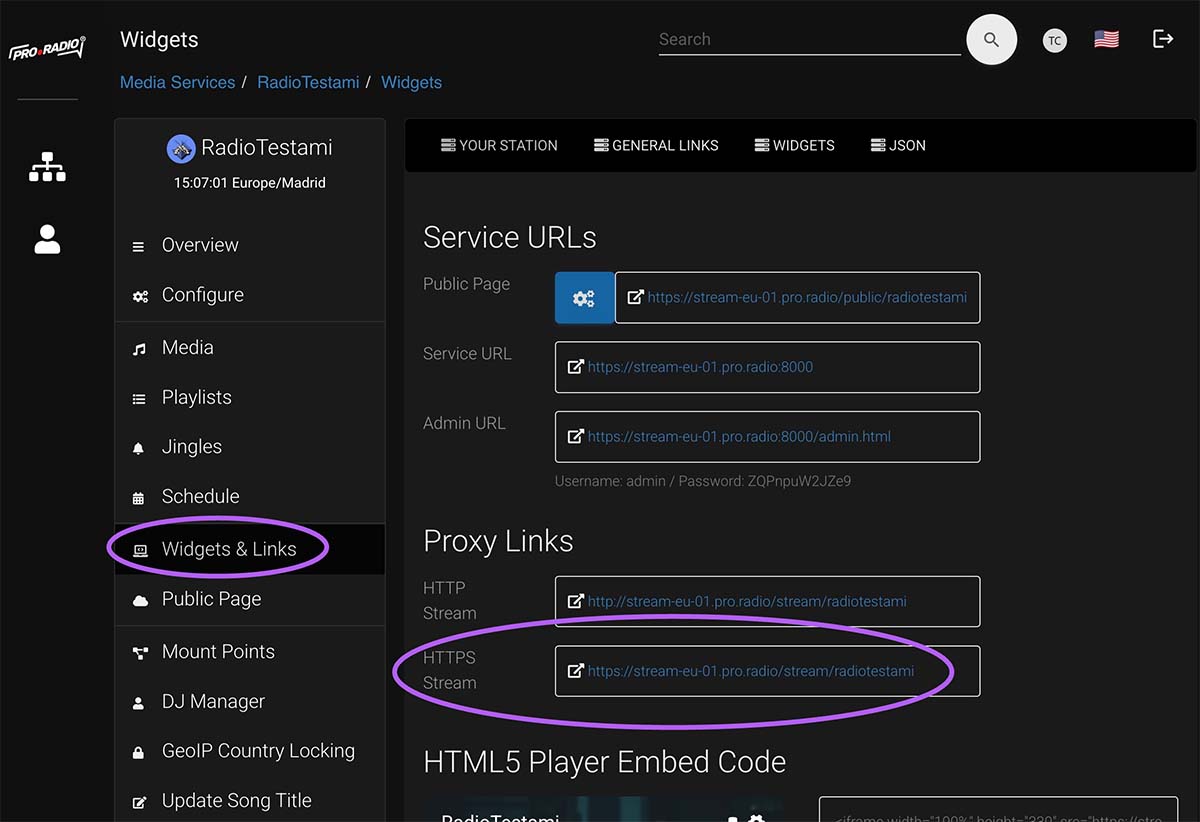Click the RadioTestami station avatar
1200x822 pixels.
(x=181, y=148)
